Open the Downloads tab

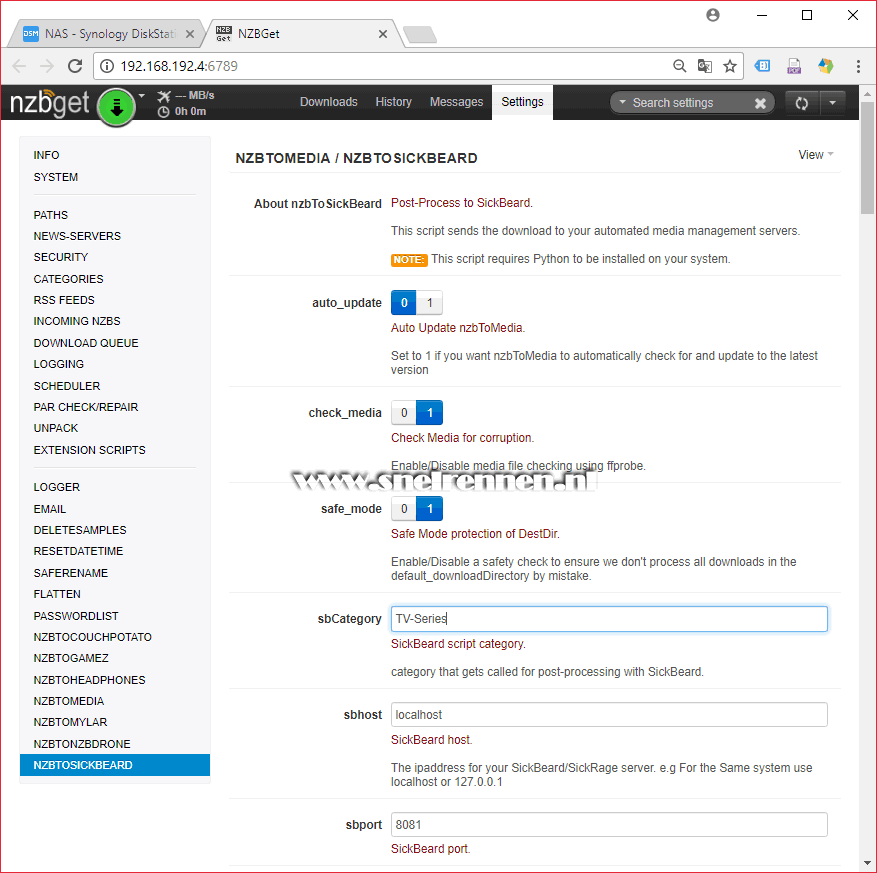click(328, 102)
